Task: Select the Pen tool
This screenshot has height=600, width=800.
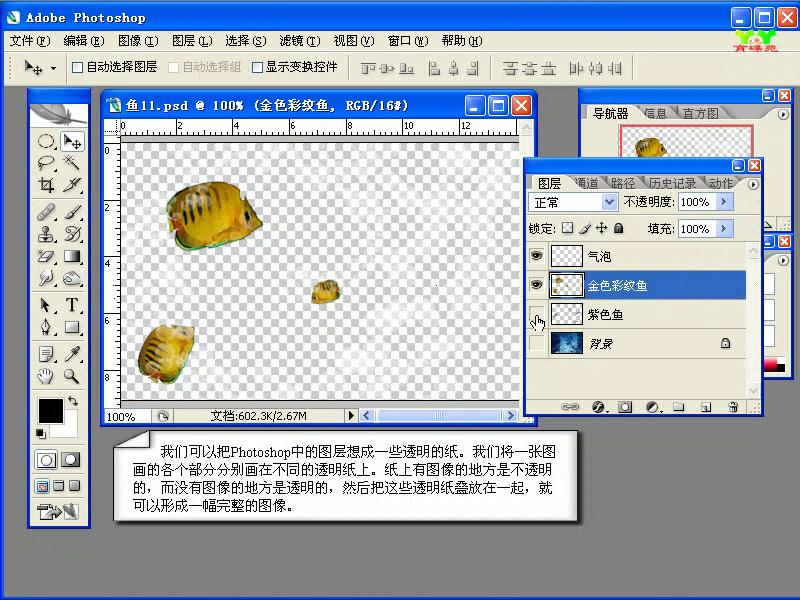Action: pyautogui.click(x=46, y=327)
